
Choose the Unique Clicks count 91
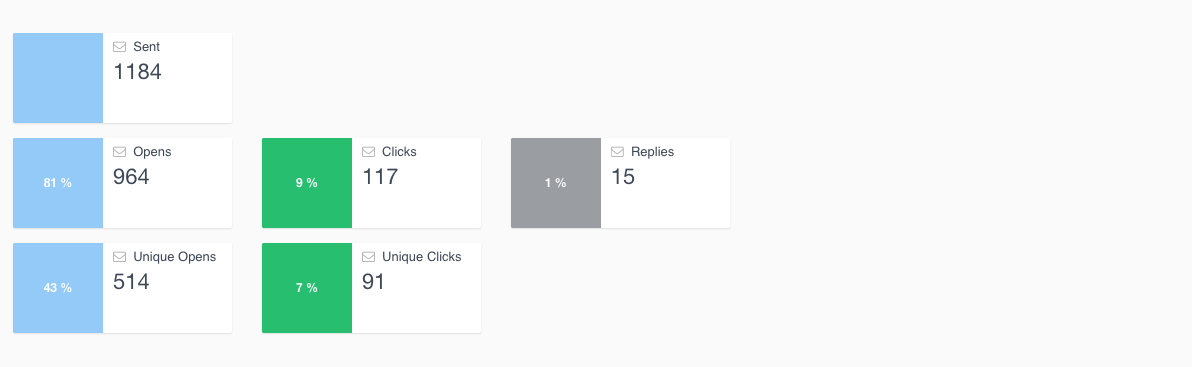coord(374,282)
